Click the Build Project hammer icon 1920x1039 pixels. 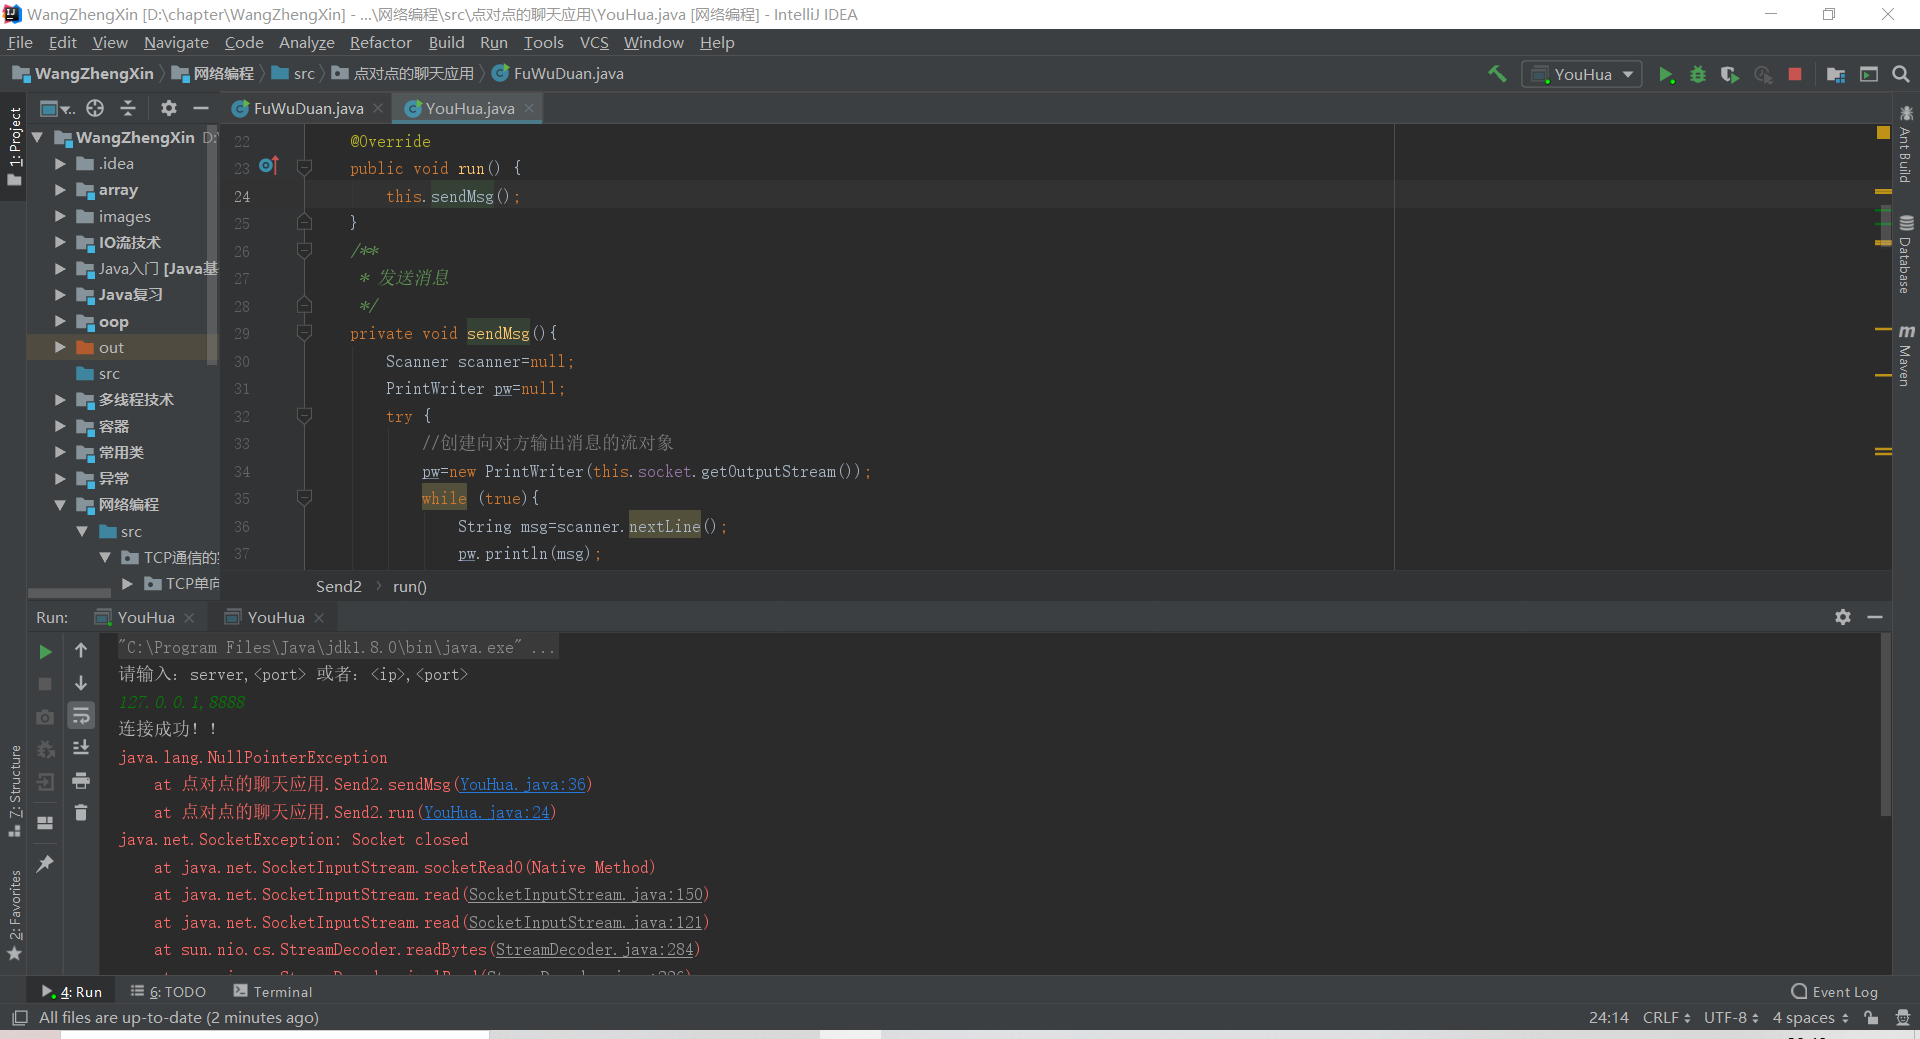point(1497,74)
